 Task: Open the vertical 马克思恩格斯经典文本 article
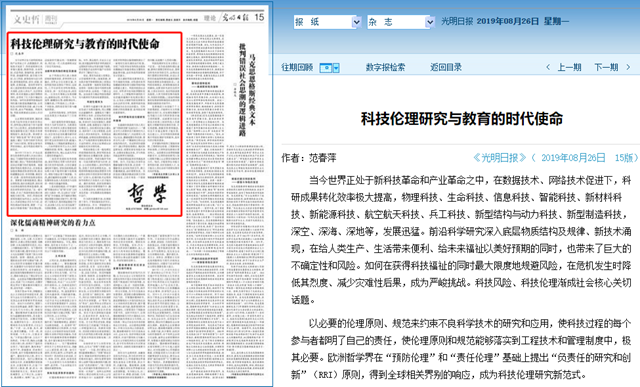[247, 90]
